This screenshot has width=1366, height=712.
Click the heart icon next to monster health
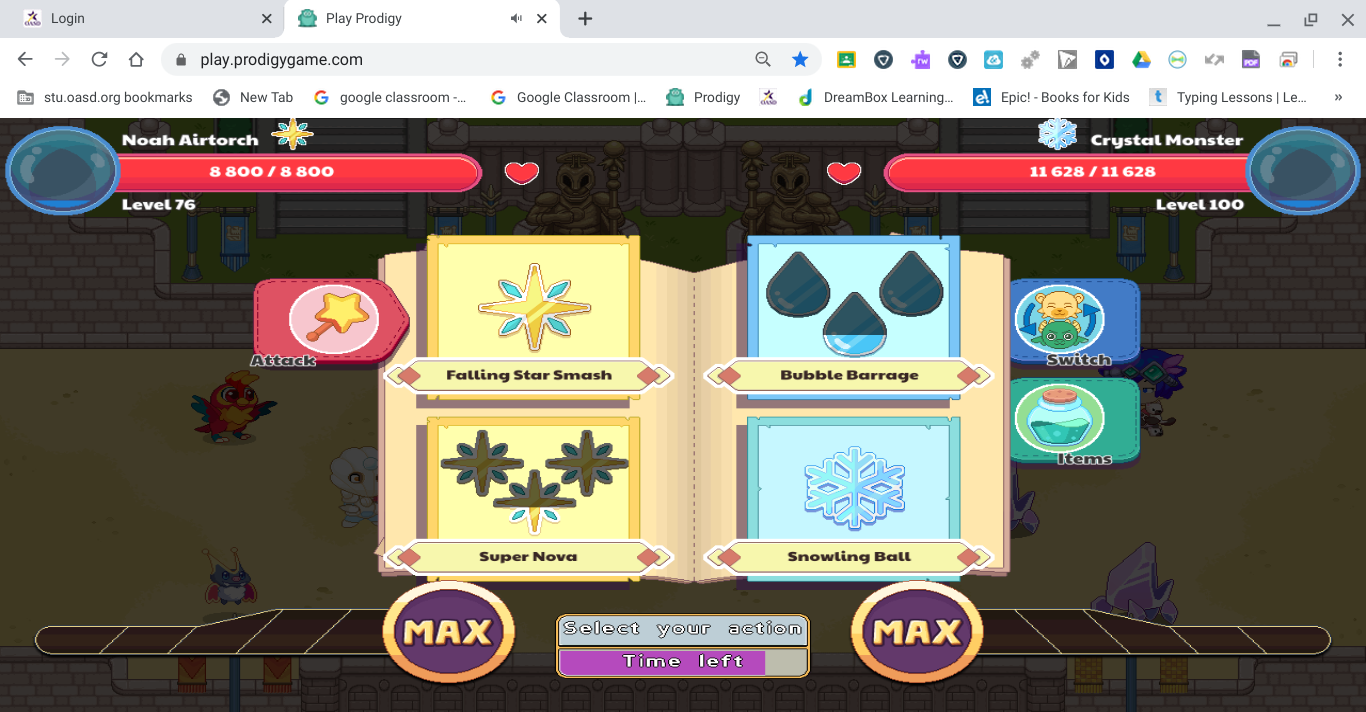[x=844, y=173]
